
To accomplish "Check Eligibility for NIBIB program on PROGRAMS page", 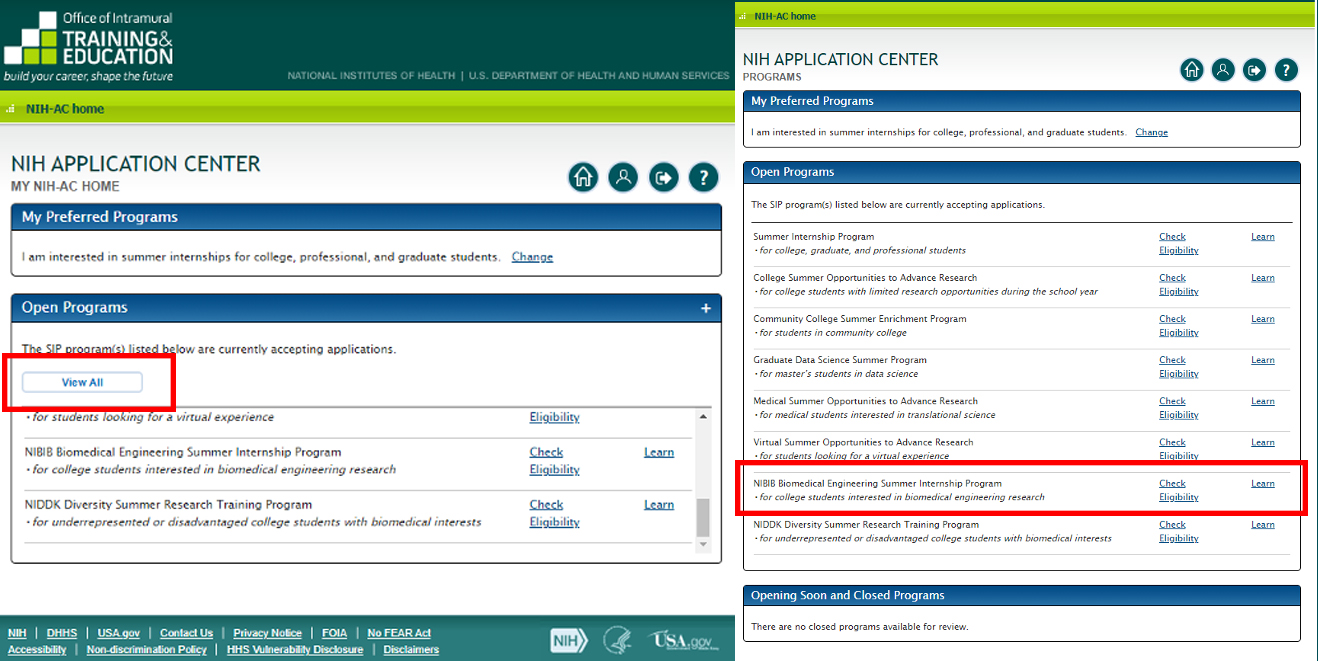I will click(x=1179, y=490).
